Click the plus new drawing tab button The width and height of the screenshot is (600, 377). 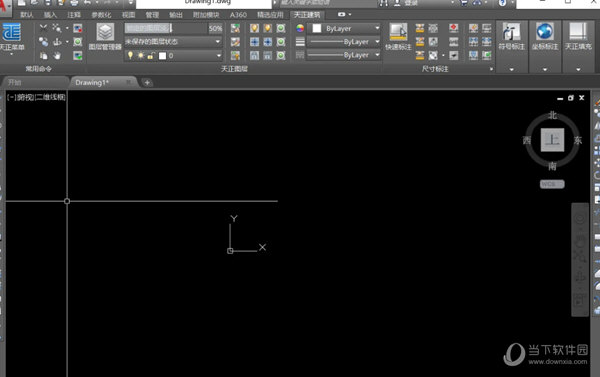147,82
